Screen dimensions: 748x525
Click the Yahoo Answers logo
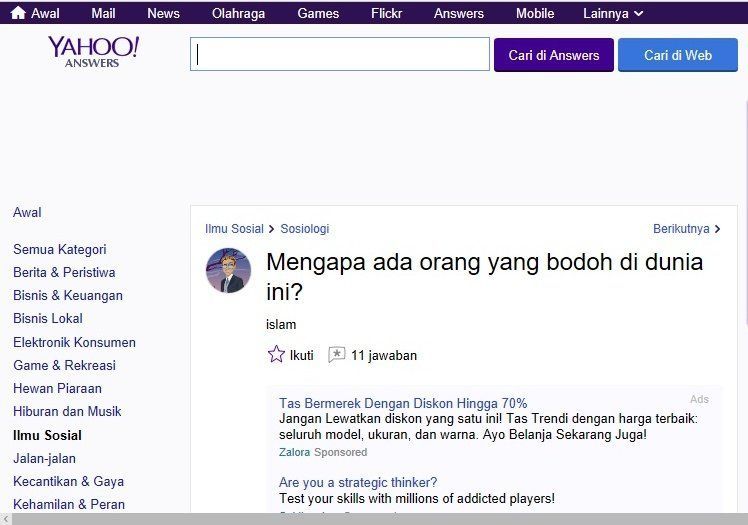point(94,51)
